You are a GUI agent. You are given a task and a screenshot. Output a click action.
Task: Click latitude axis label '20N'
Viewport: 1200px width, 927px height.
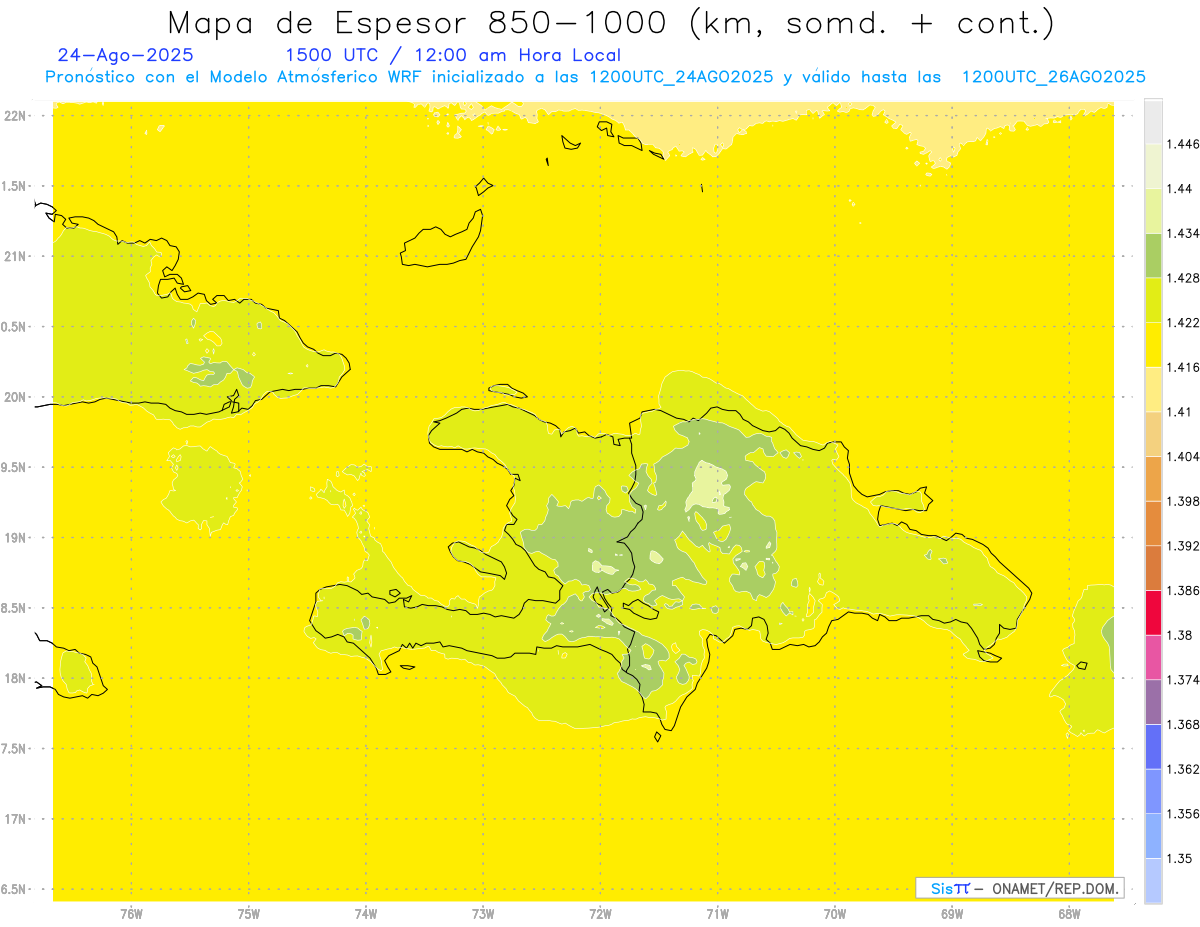point(15,397)
